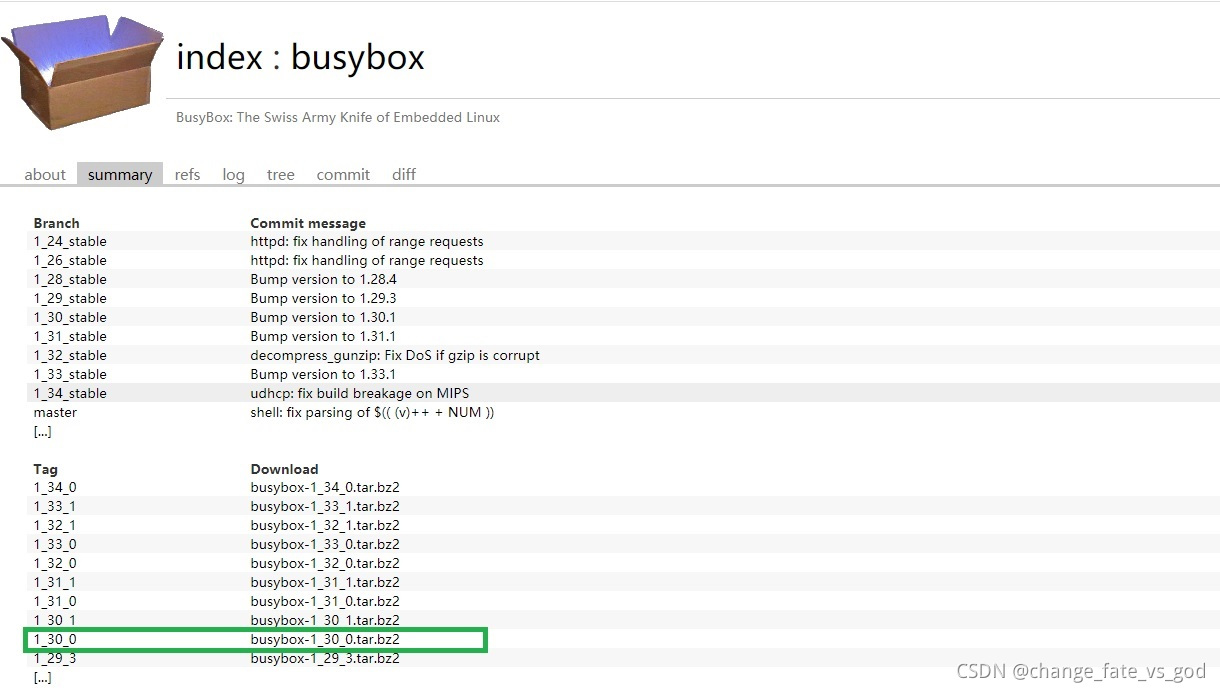Download busybox-1_32_1.tar.bz2
Viewport: 1220px width, 692px height.
click(x=325, y=525)
